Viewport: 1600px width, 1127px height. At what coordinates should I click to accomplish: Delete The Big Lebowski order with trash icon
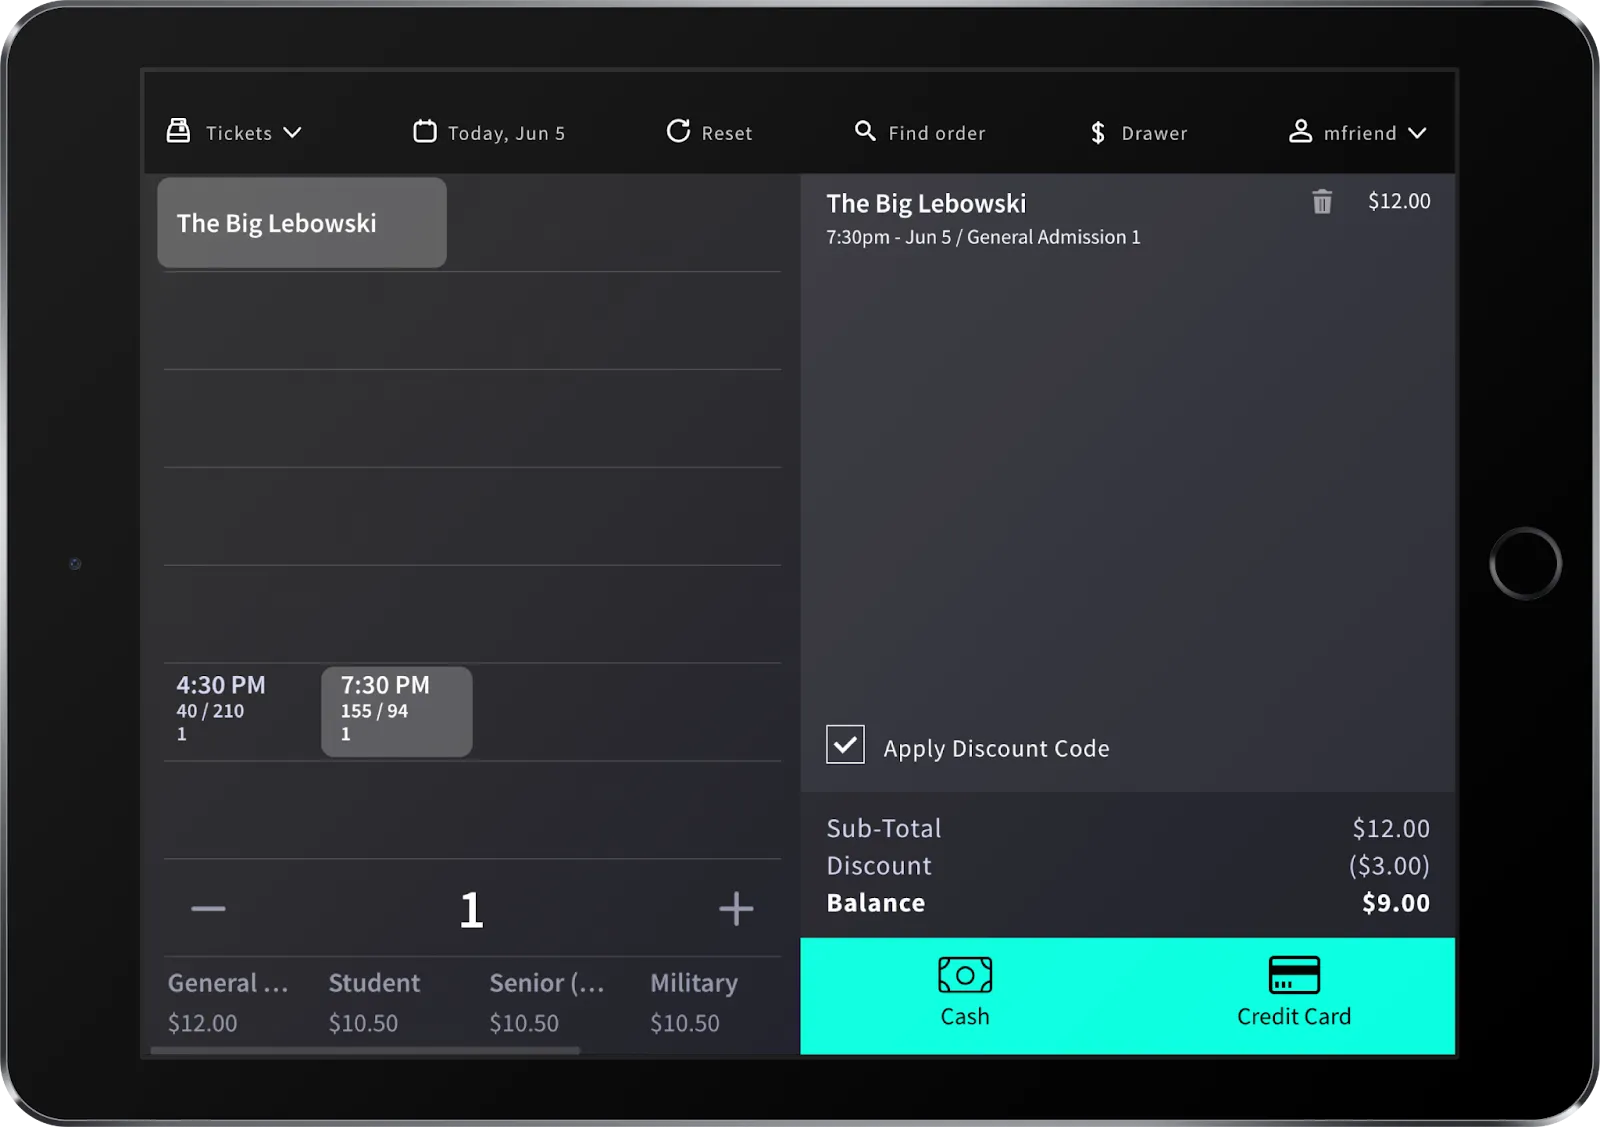coord(1322,202)
